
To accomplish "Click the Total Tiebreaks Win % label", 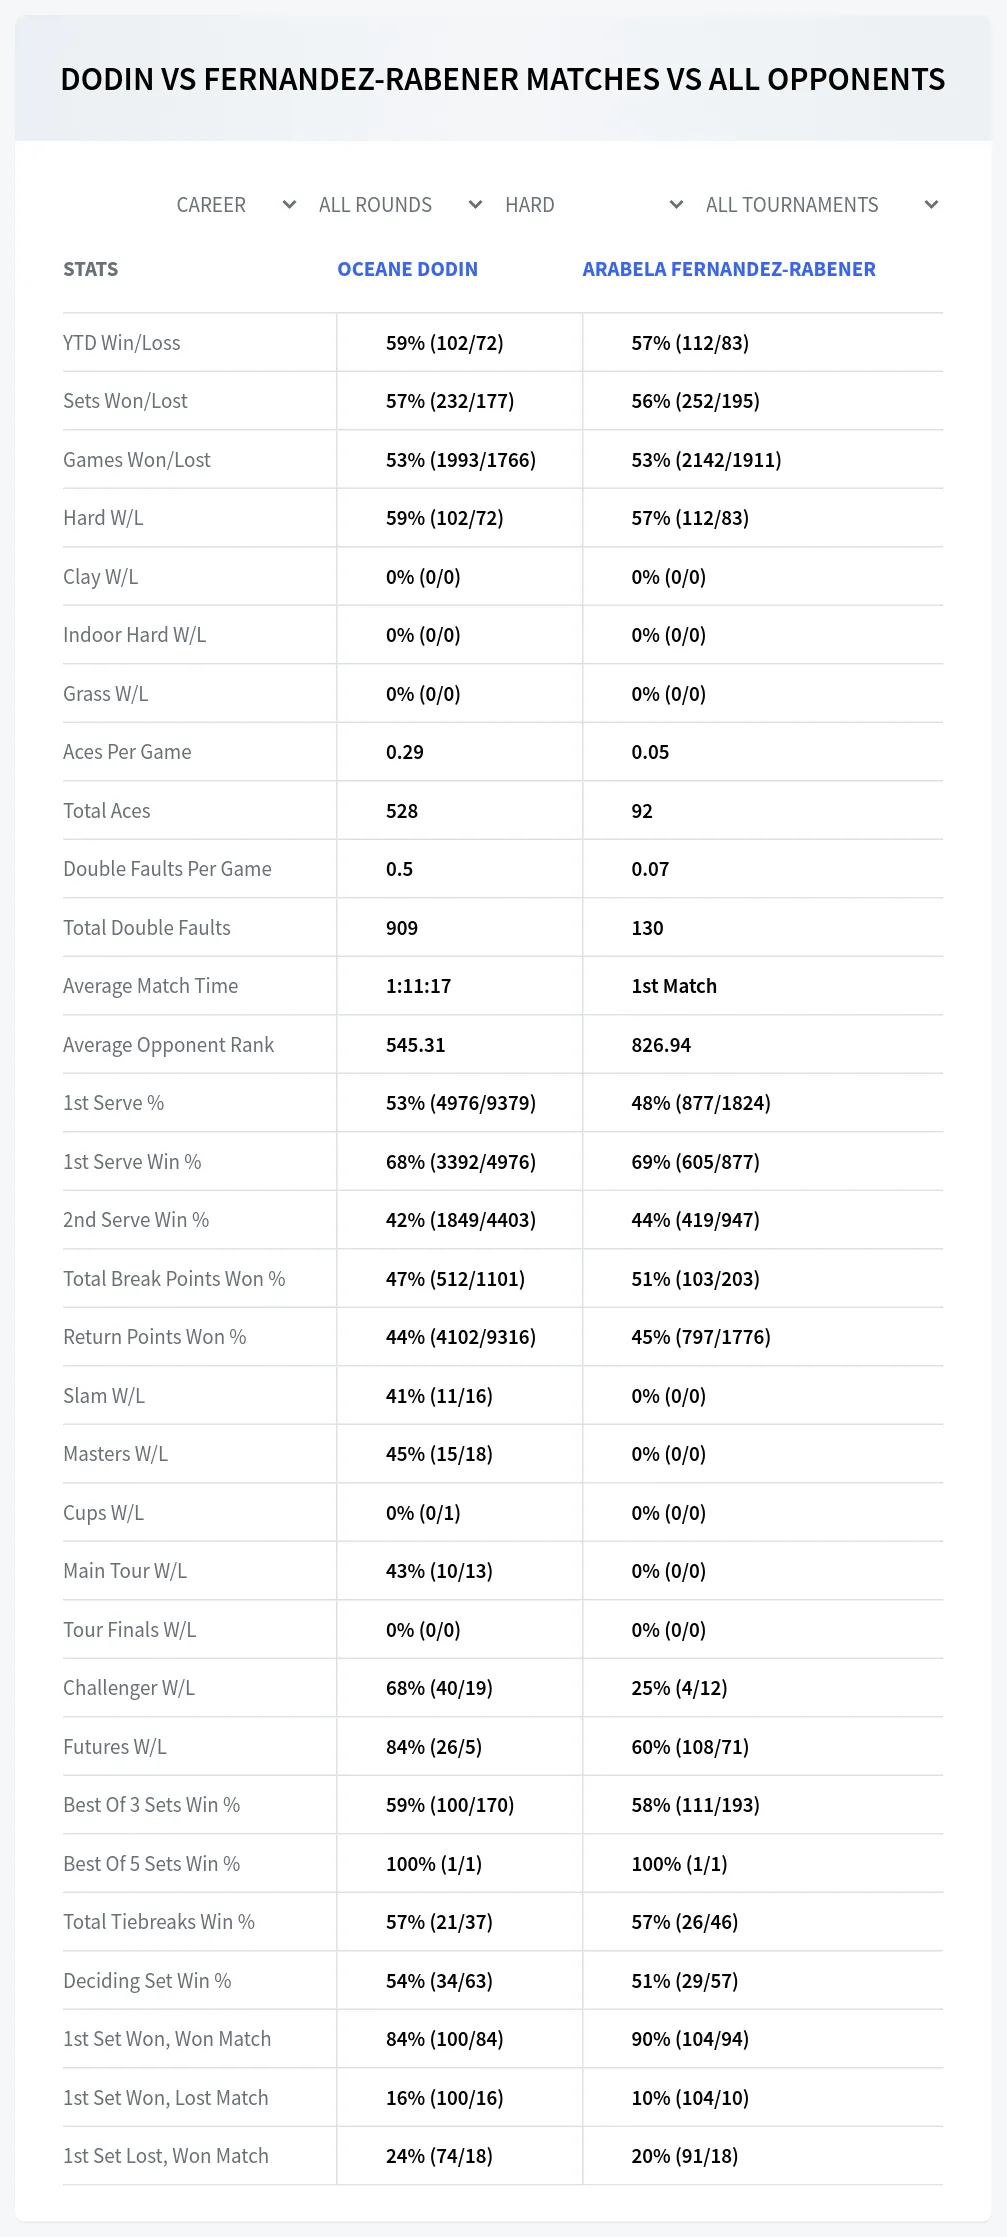I will click(159, 1922).
